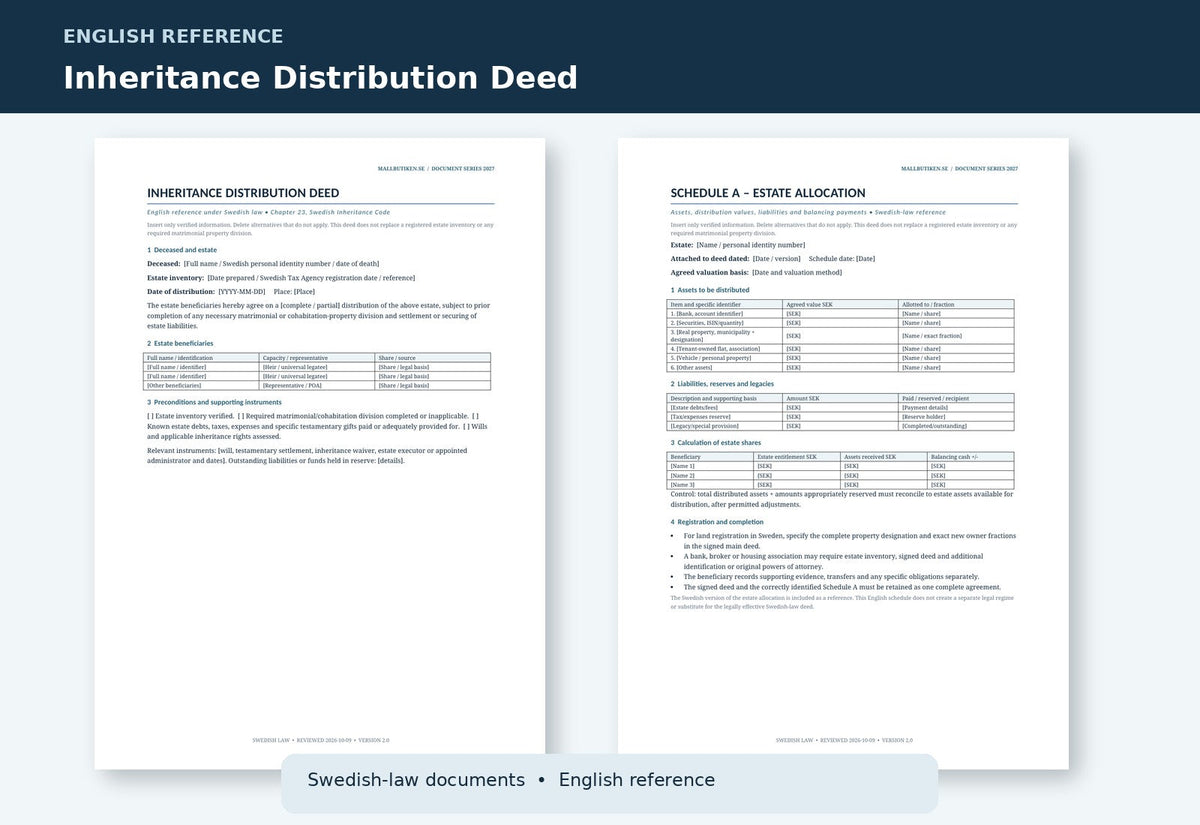
Task: Click the 'SCHEDULE A – ESTATE ALLOCATION' page heading
Action: 768,193
